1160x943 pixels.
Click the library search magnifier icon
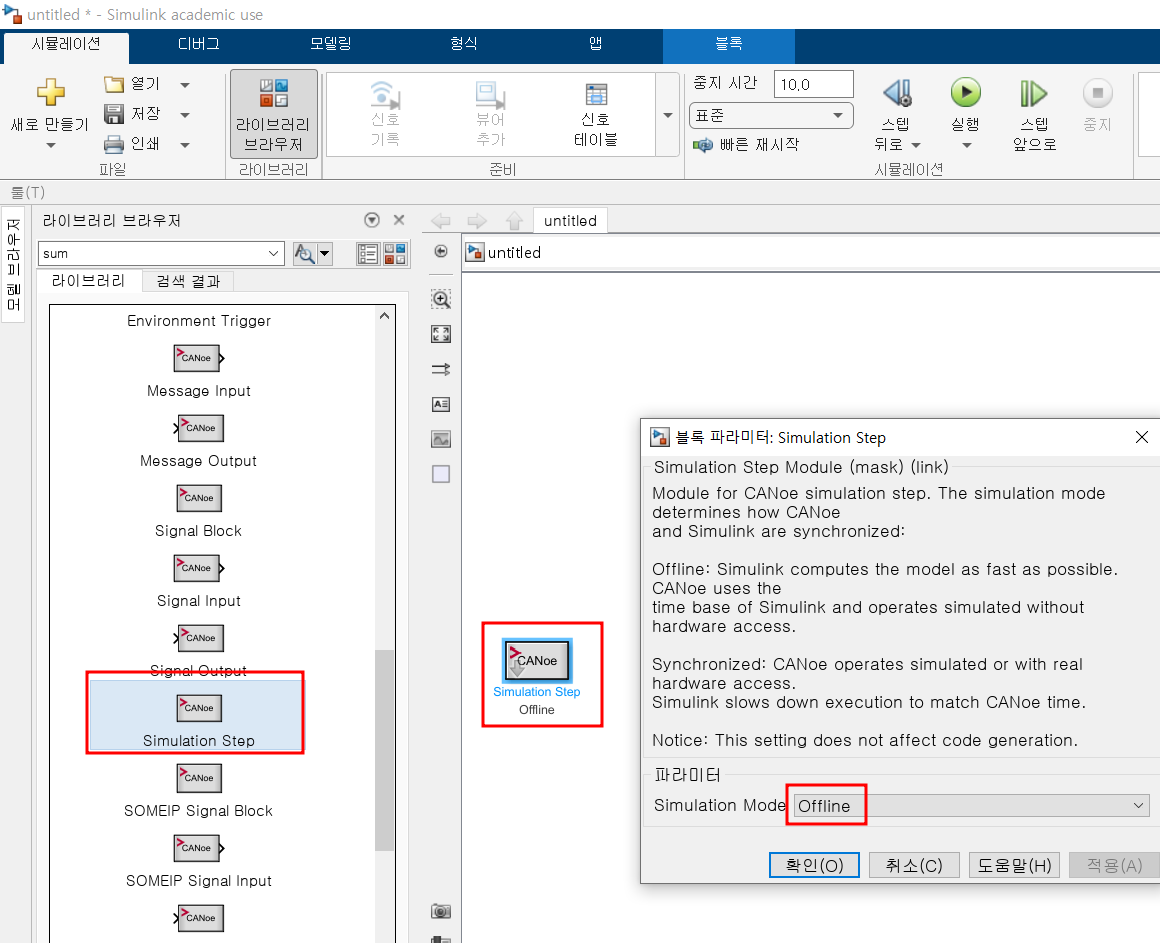[304, 254]
